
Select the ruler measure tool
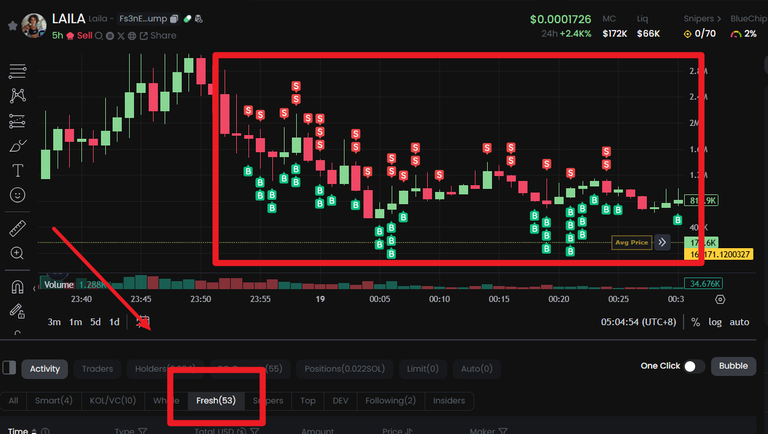(17, 229)
